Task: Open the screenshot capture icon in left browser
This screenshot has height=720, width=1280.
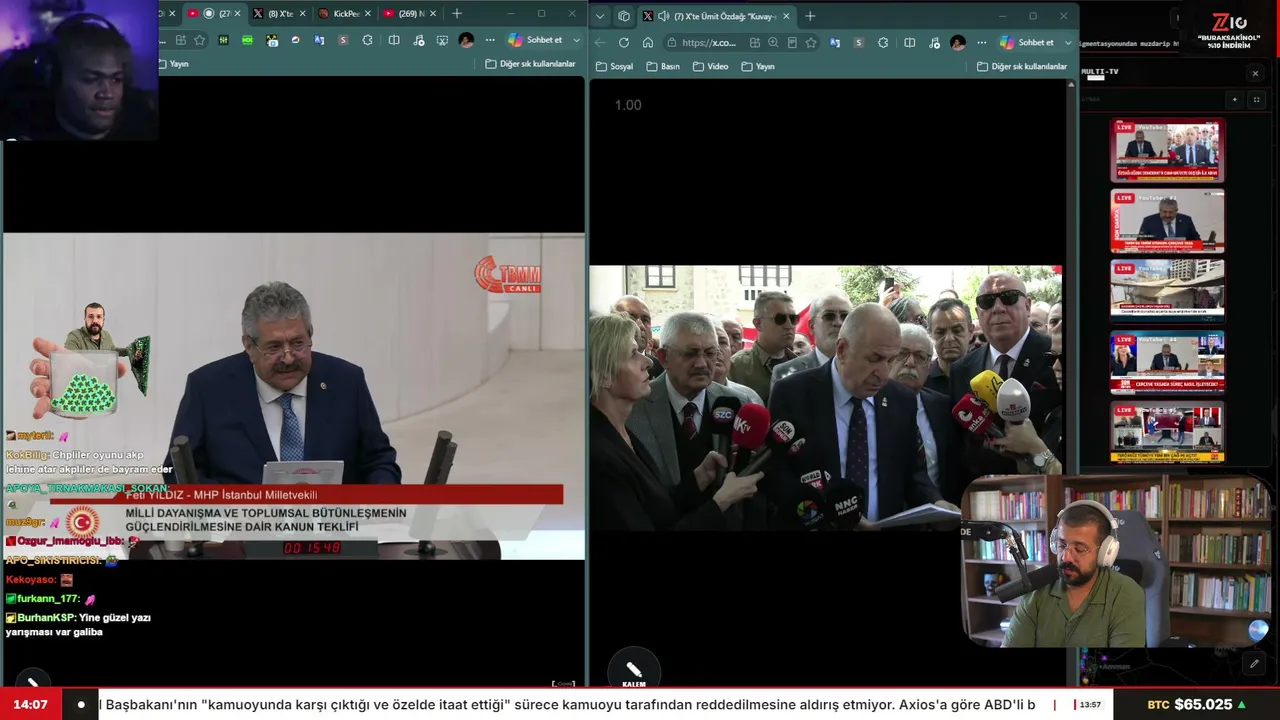Action: 441,40
